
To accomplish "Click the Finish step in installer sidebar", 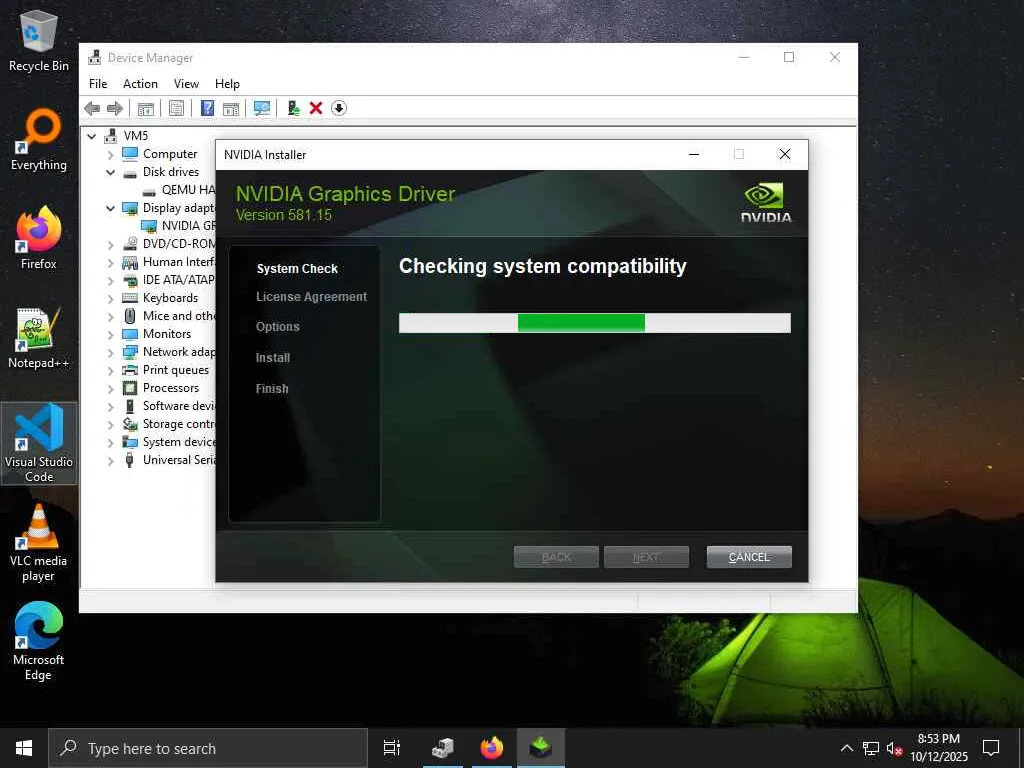I will coord(272,389).
